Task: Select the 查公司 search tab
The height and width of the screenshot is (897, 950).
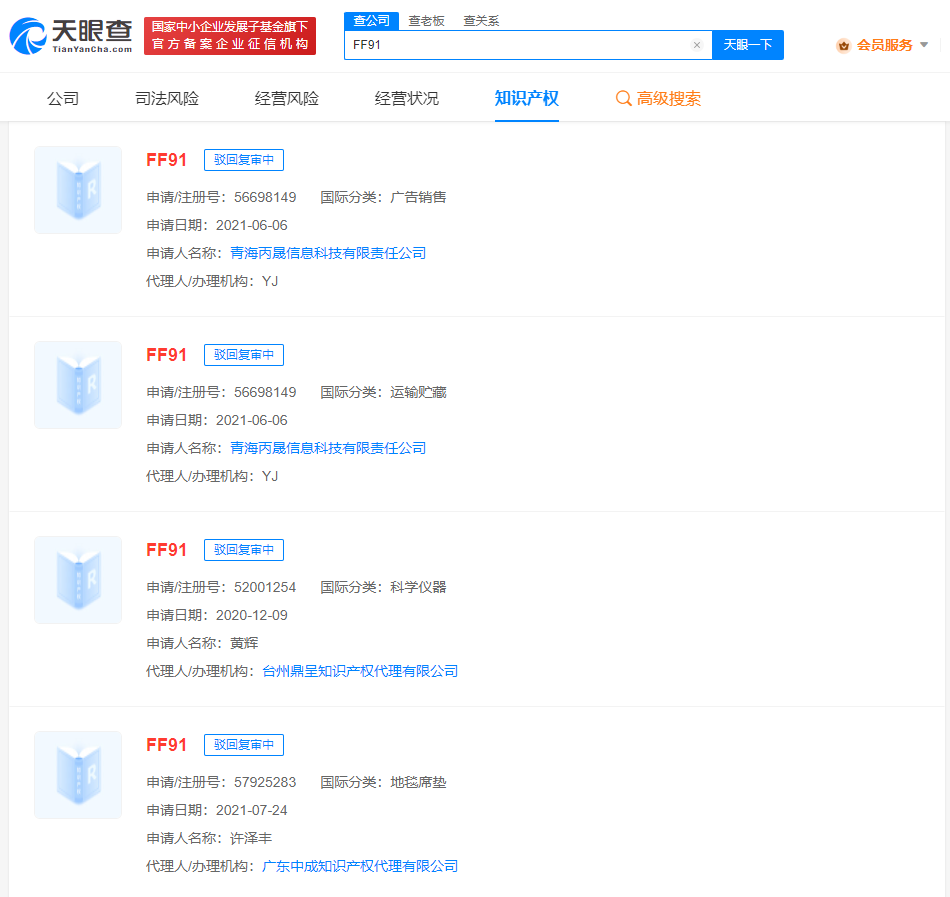Action: pos(371,21)
